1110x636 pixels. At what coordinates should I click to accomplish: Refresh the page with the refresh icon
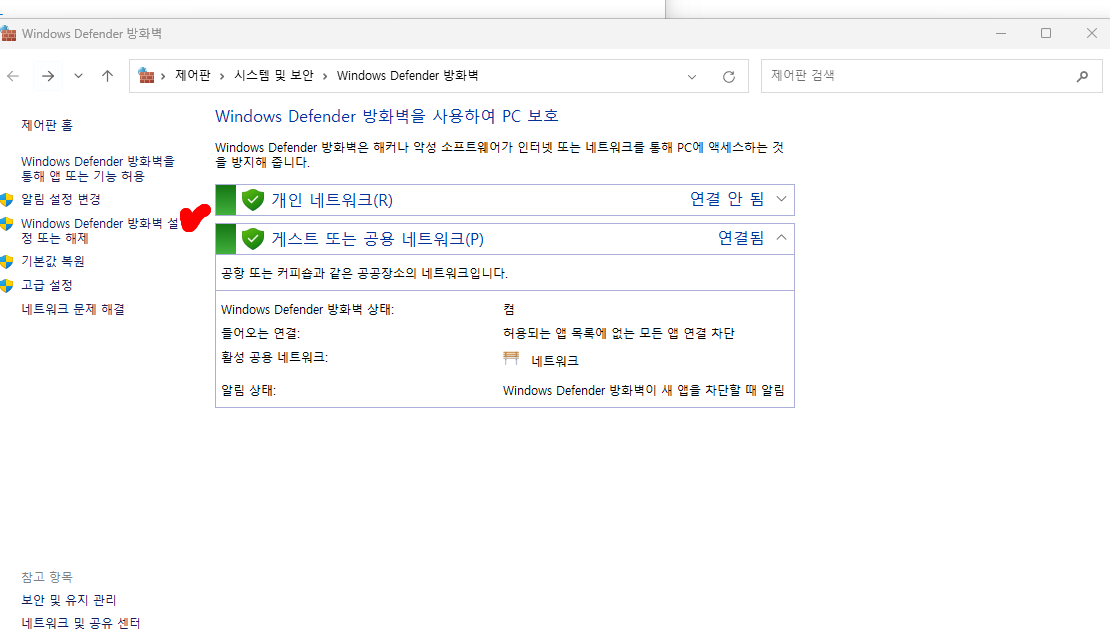pos(728,76)
